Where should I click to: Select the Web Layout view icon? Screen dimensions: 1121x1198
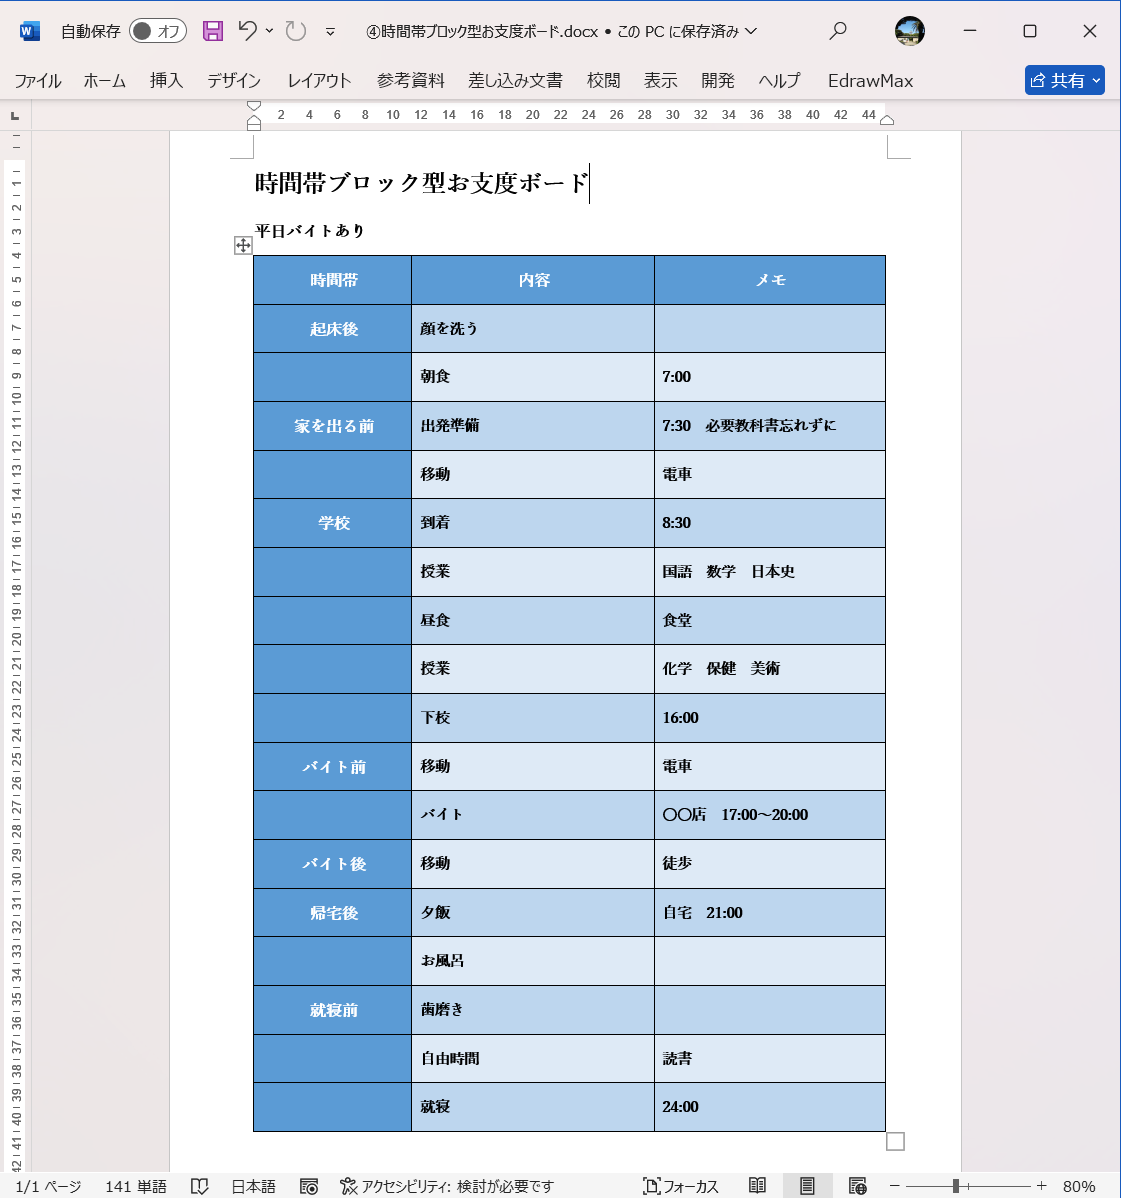coord(857,1186)
